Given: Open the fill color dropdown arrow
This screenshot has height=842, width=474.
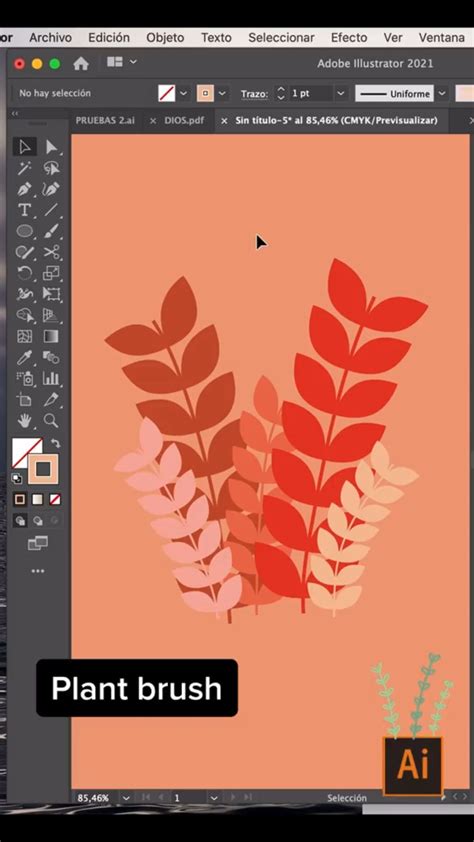Looking at the screenshot, I should click(183, 93).
